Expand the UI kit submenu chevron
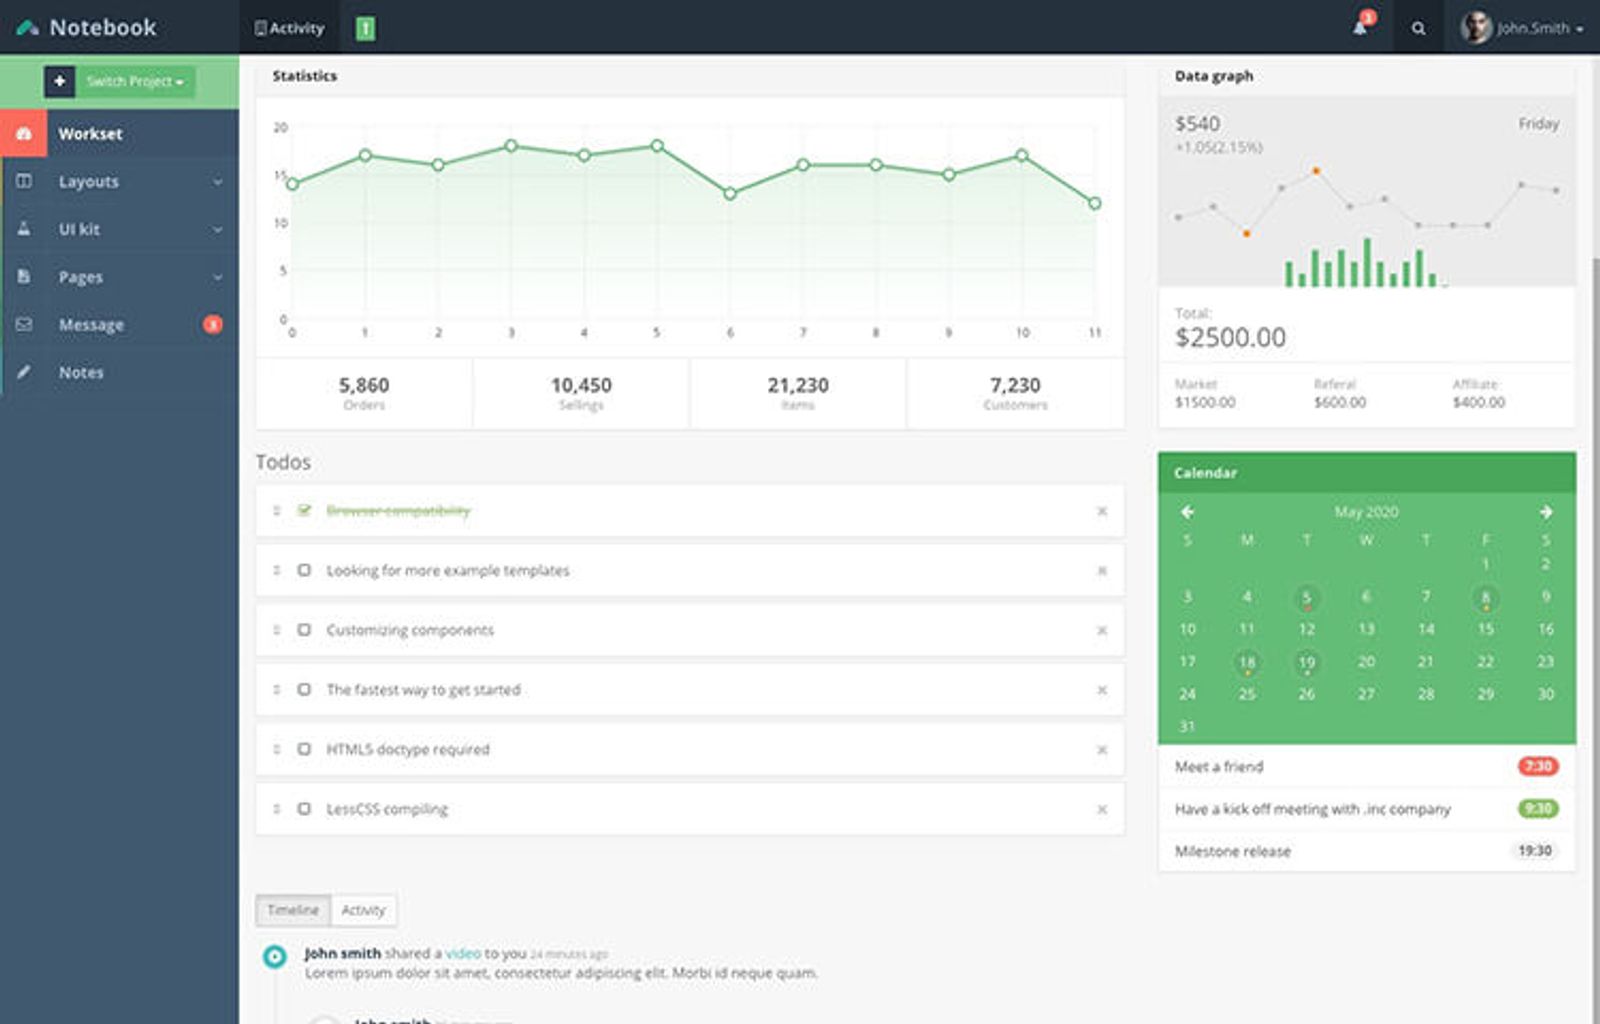The image size is (1600, 1024). point(218,229)
